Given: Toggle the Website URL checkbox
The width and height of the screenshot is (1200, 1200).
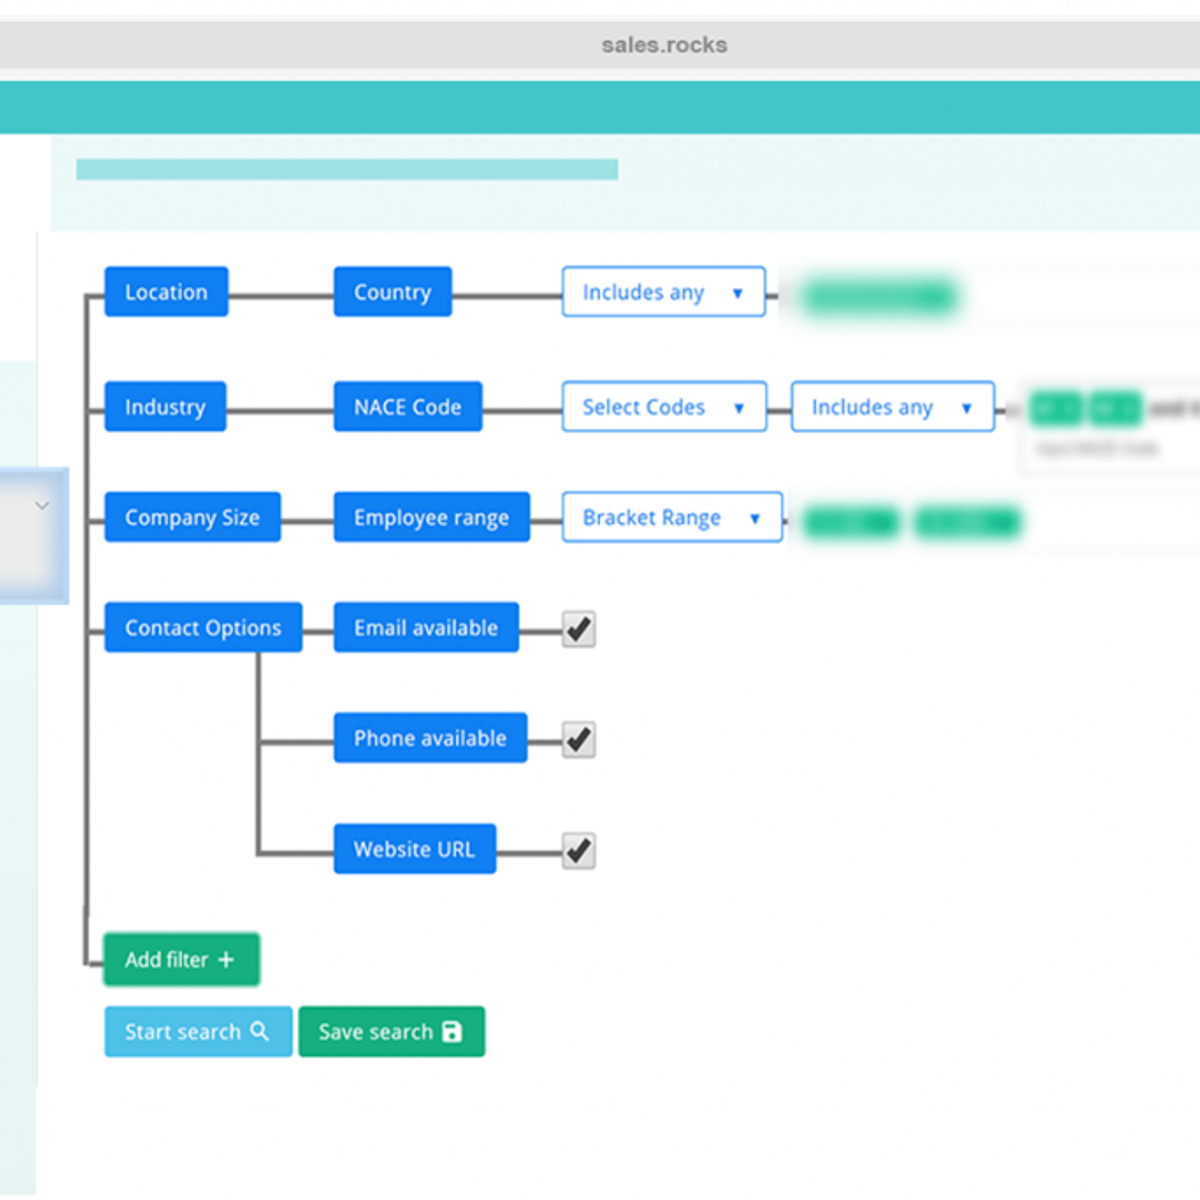Looking at the screenshot, I should coord(578,851).
